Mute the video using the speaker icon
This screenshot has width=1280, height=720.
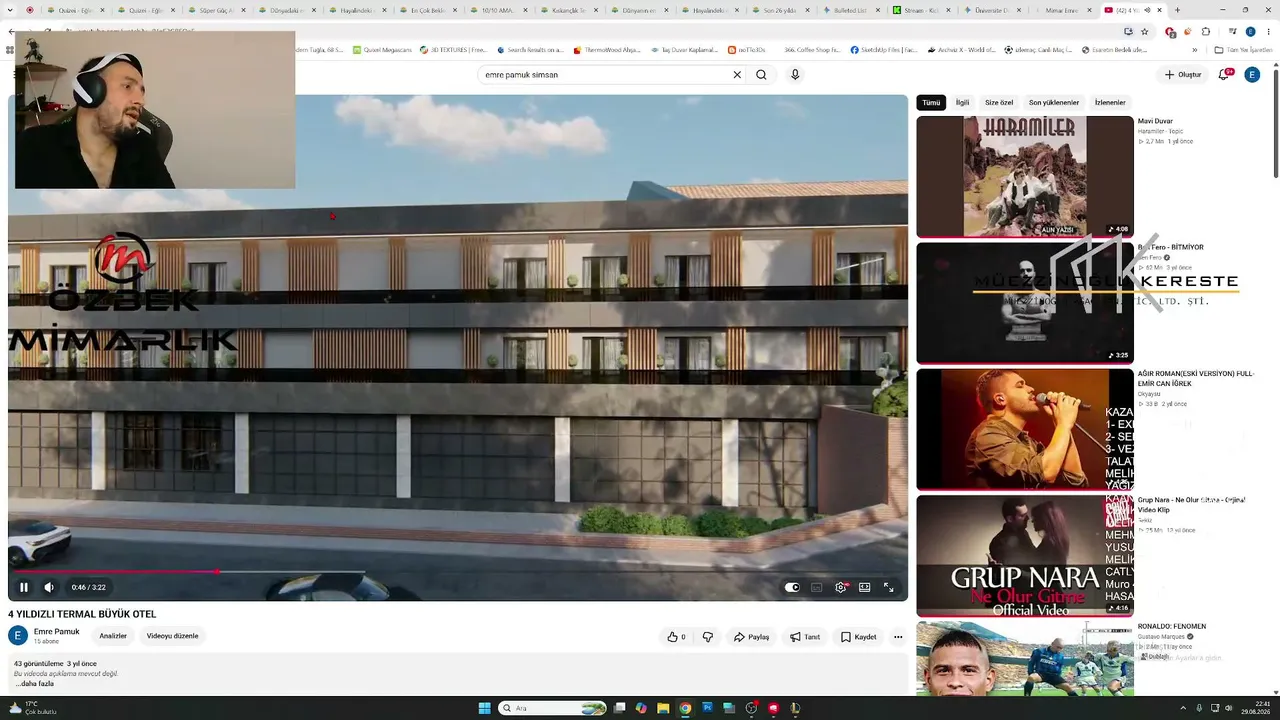pyautogui.click(x=49, y=587)
